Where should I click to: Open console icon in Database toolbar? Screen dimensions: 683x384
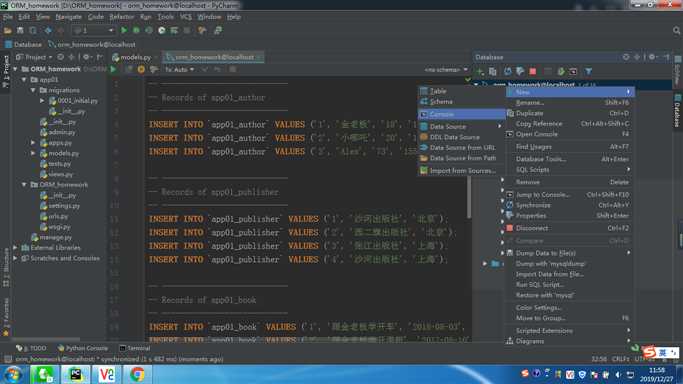click(573, 71)
